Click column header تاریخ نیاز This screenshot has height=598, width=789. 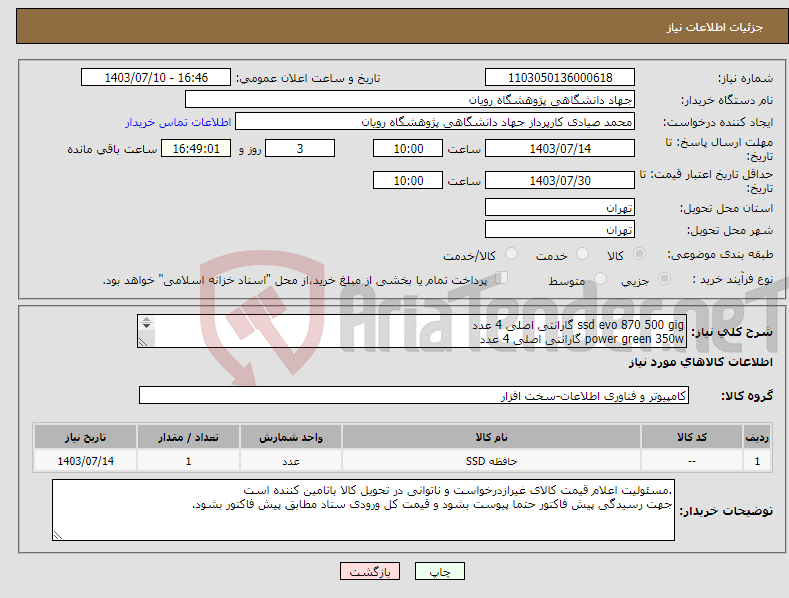pyautogui.click(x=86, y=437)
